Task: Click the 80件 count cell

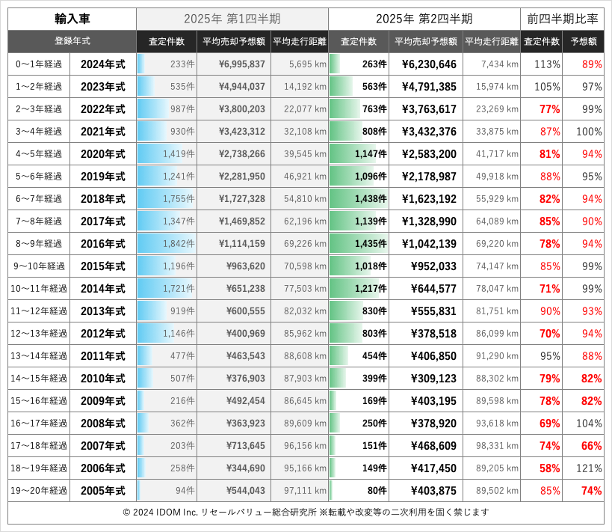Action: (x=359, y=491)
